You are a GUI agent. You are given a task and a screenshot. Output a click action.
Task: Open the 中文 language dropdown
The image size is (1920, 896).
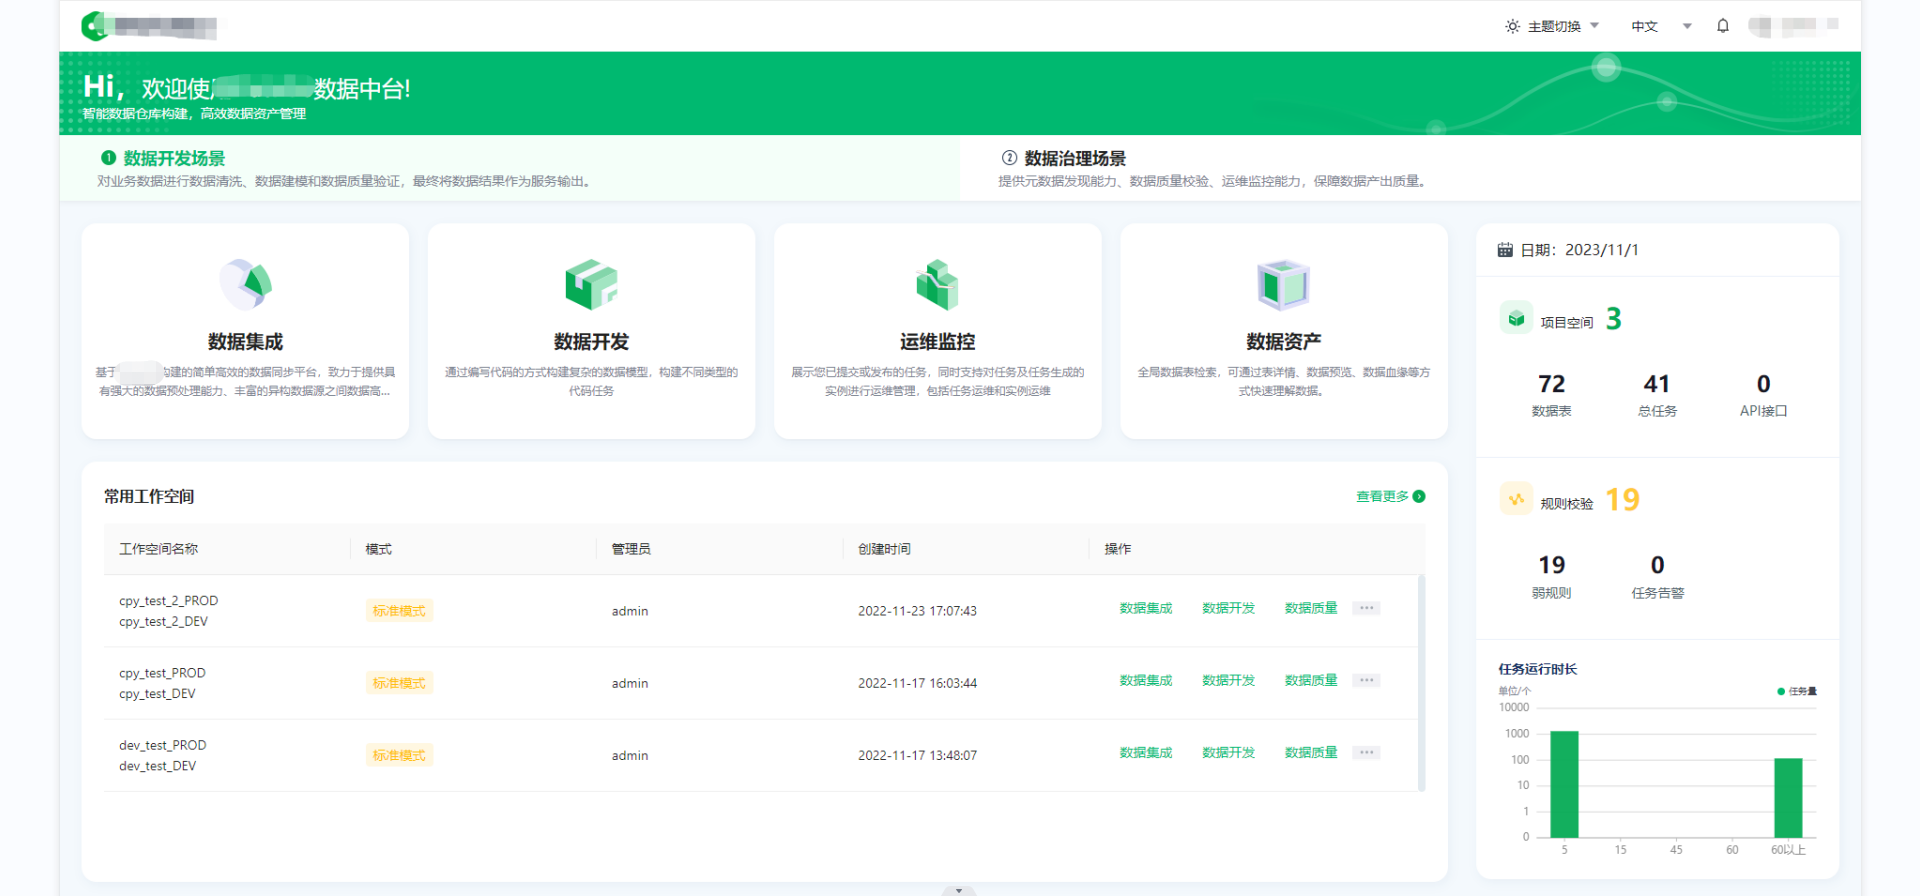tap(1661, 26)
